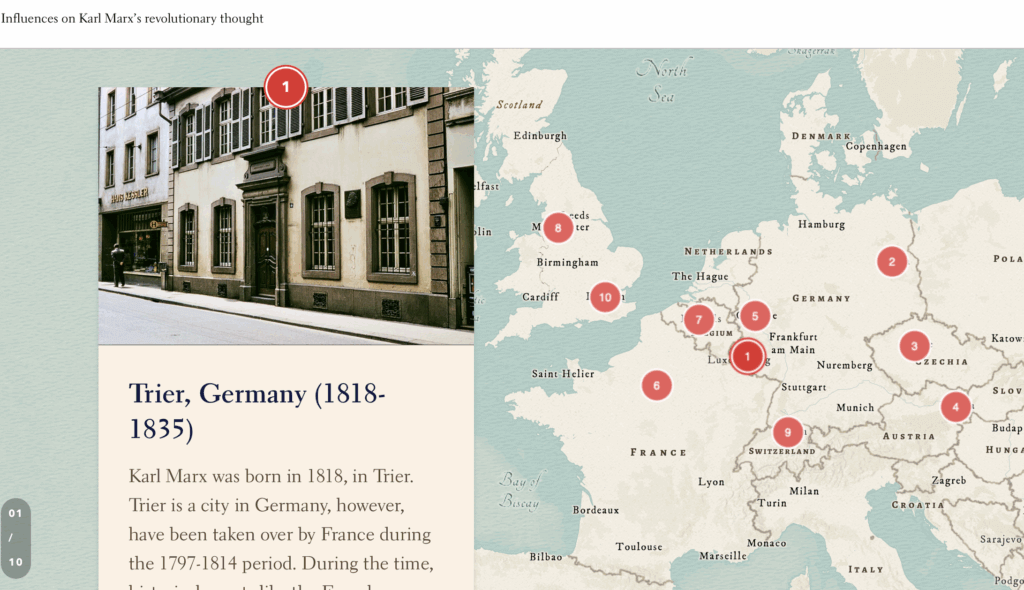The width and height of the screenshot is (1024, 590).
Task: Click marker 5 in western Germany
Action: click(755, 316)
